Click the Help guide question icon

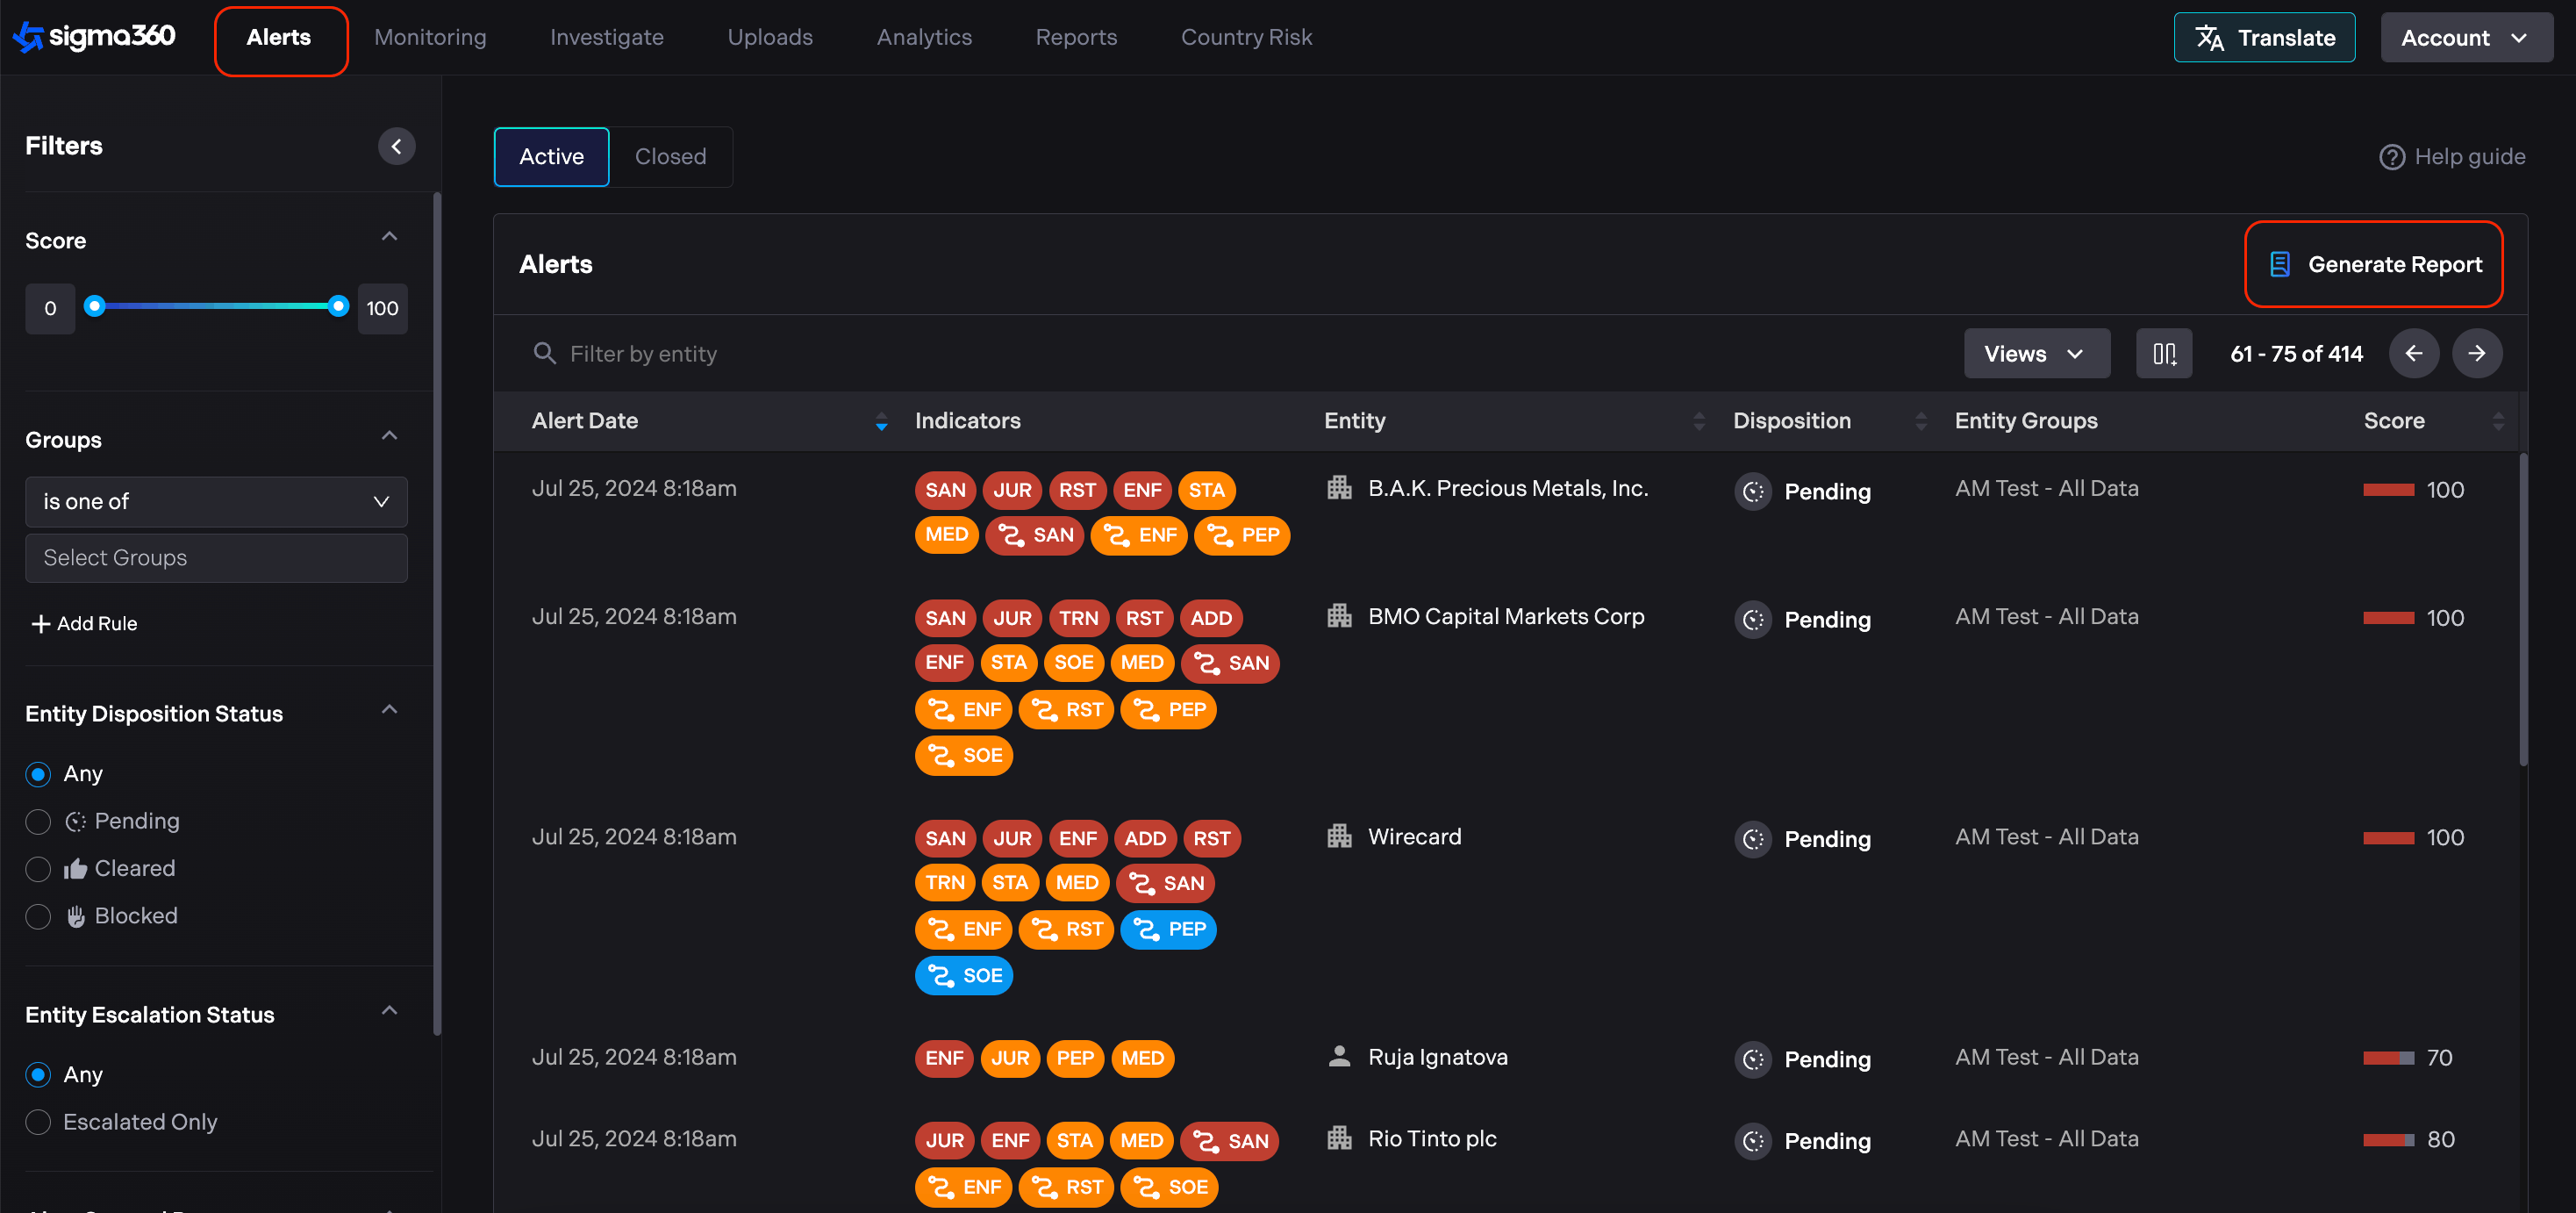pyautogui.click(x=2391, y=157)
